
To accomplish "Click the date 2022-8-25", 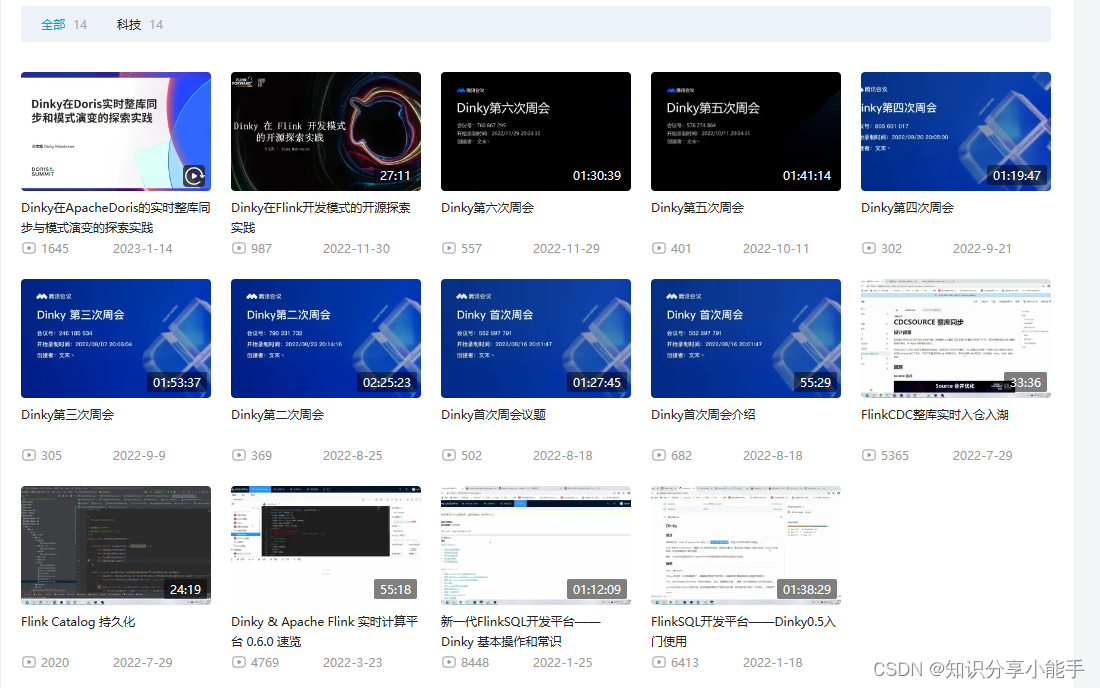I will (x=352, y=455).
